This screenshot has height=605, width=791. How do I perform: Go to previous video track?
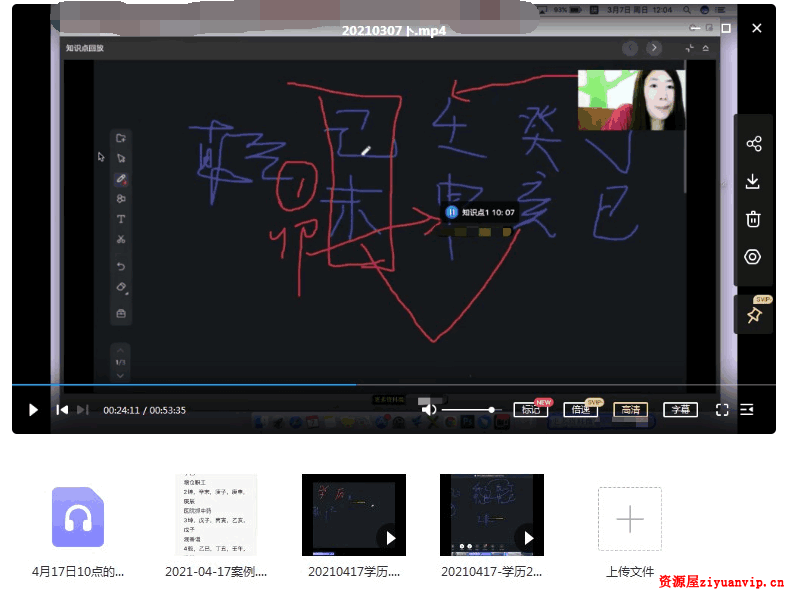coord(62,410)
